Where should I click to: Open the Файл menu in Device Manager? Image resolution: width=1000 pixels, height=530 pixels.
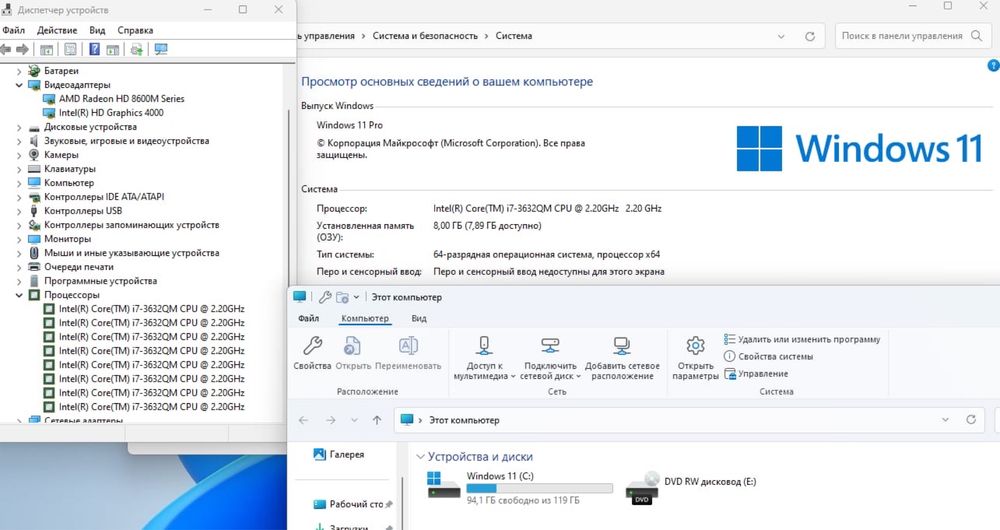point(13,30)
